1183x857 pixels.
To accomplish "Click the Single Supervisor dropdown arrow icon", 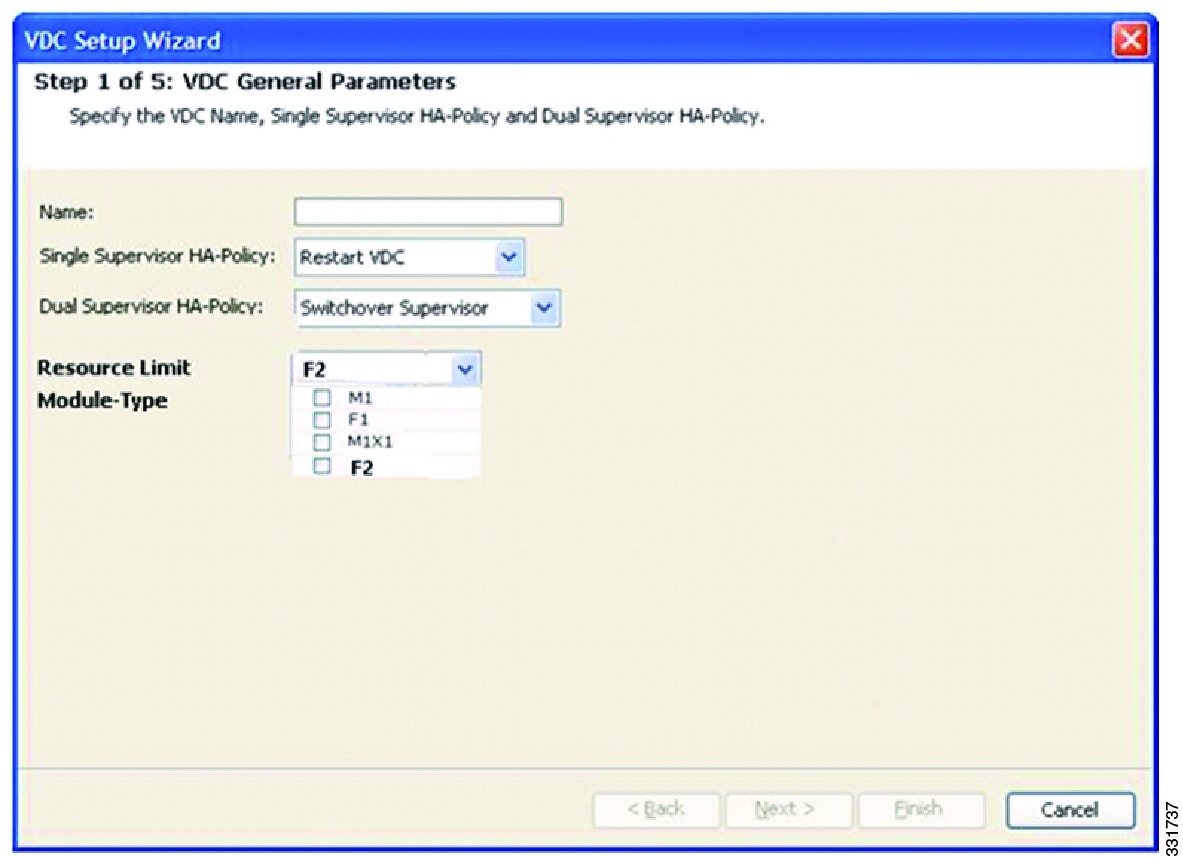I will click(507, 257).
